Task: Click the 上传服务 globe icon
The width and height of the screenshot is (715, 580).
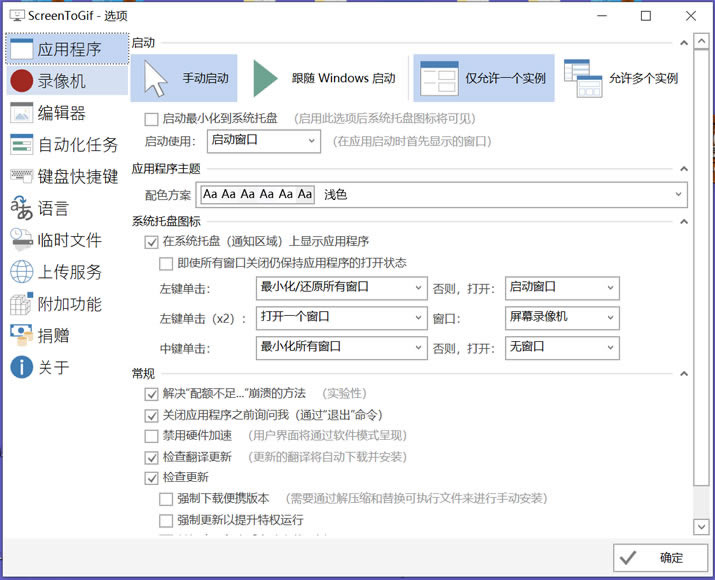Action: point(21,272)
